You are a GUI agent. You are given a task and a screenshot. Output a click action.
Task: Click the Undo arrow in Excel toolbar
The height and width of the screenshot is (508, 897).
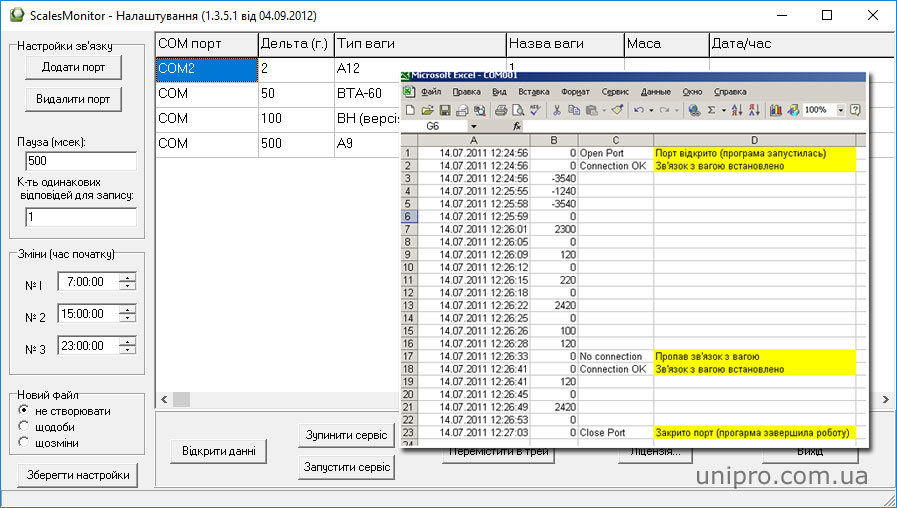[x=639, y=110]
